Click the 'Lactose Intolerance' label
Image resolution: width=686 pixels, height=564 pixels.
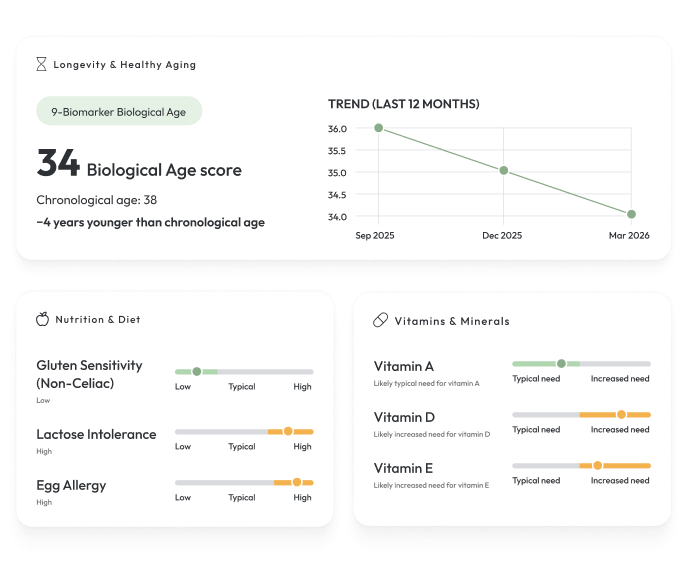tap(96, 434)
